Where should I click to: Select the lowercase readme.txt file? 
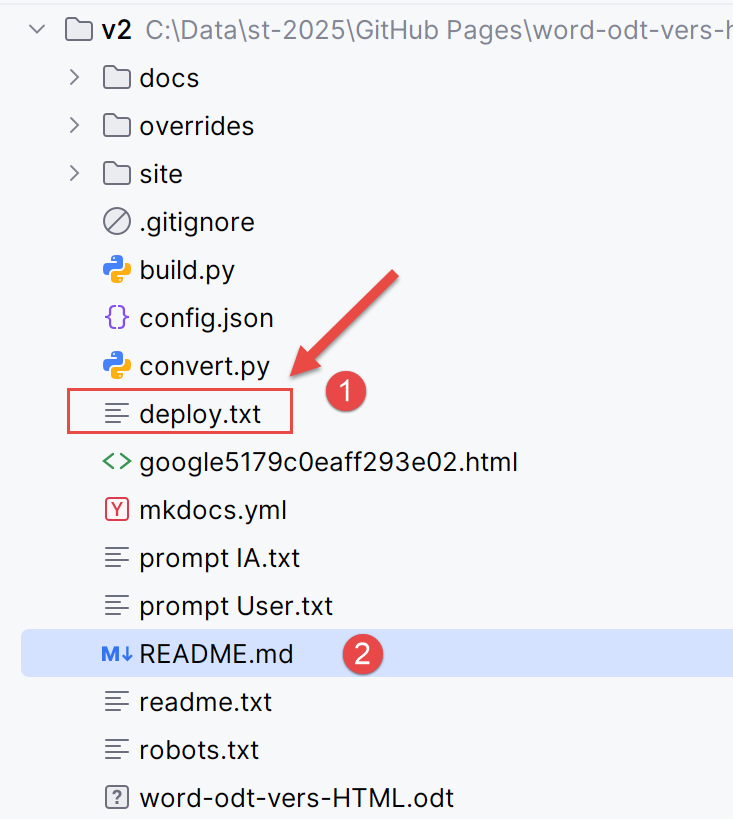coord(205,702)
